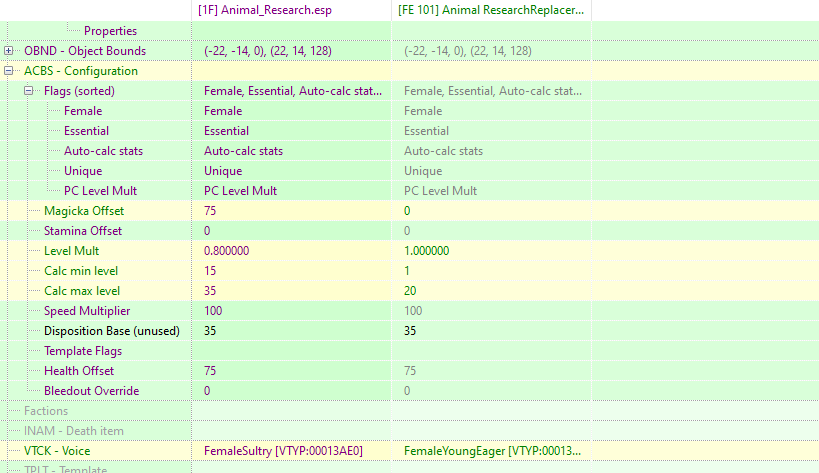
Task: Click the FemaleYoungEager voice type cell
Action: [492, 451]
